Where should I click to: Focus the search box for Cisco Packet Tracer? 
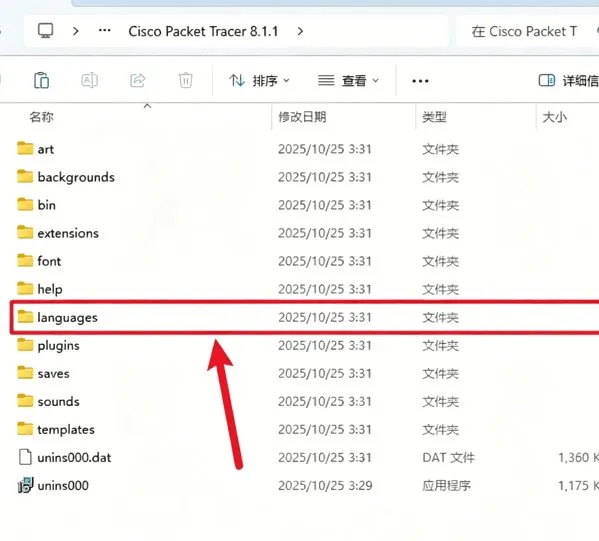click(x=527, y=31)
